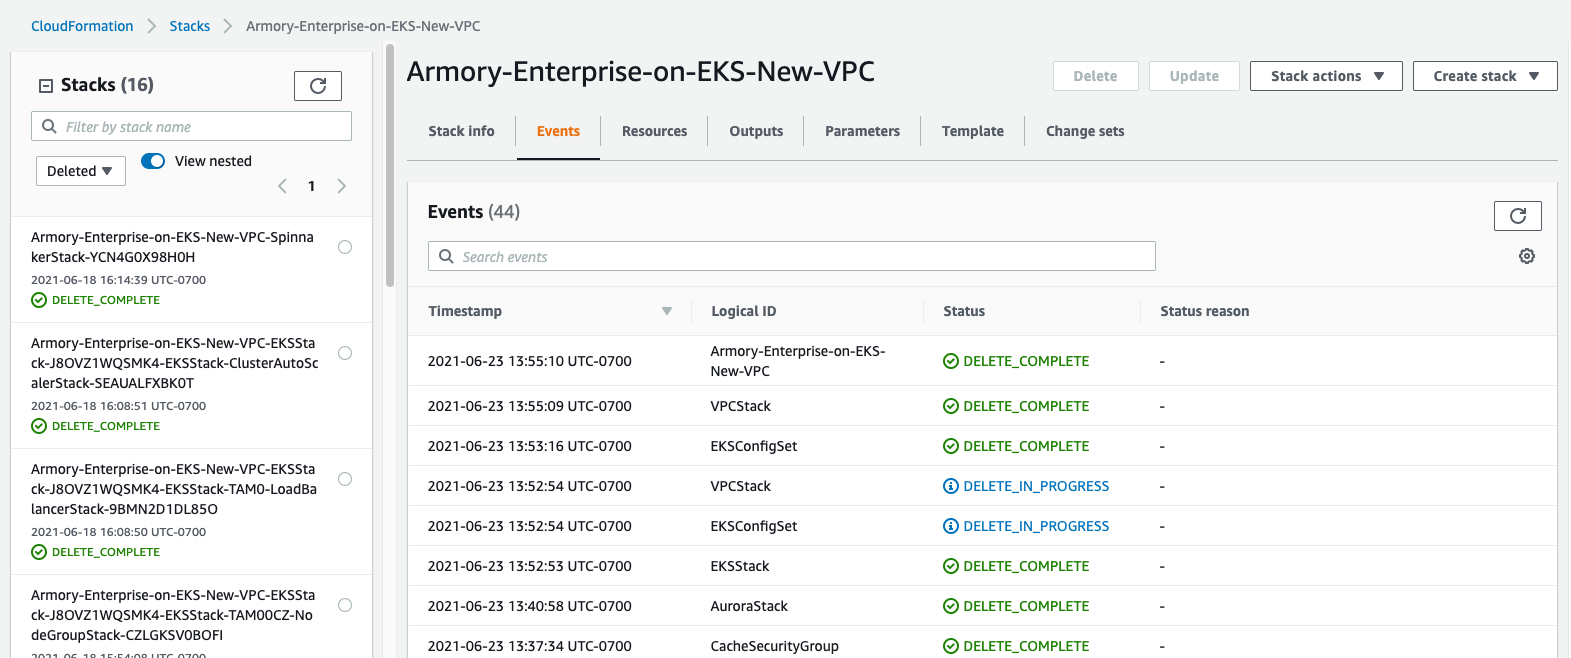Screen dimensions: 1571x658
Task: Toggle the View nested switch
Action: pos(153,161)
